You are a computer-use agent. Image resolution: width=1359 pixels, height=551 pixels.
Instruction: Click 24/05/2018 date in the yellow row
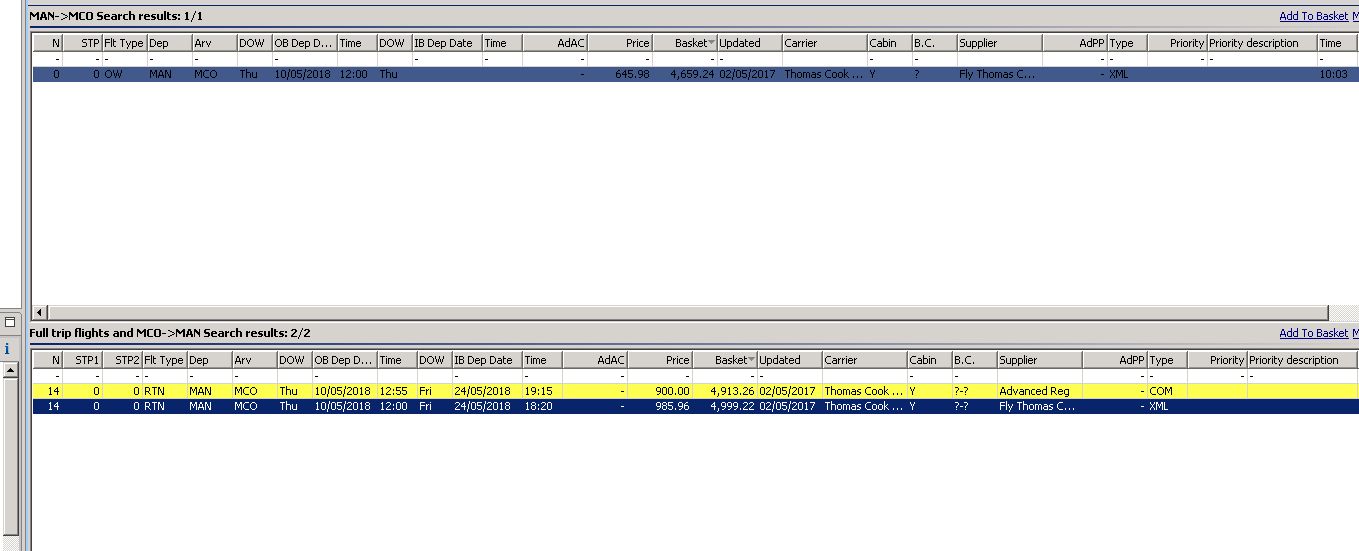tap(482, 391)
